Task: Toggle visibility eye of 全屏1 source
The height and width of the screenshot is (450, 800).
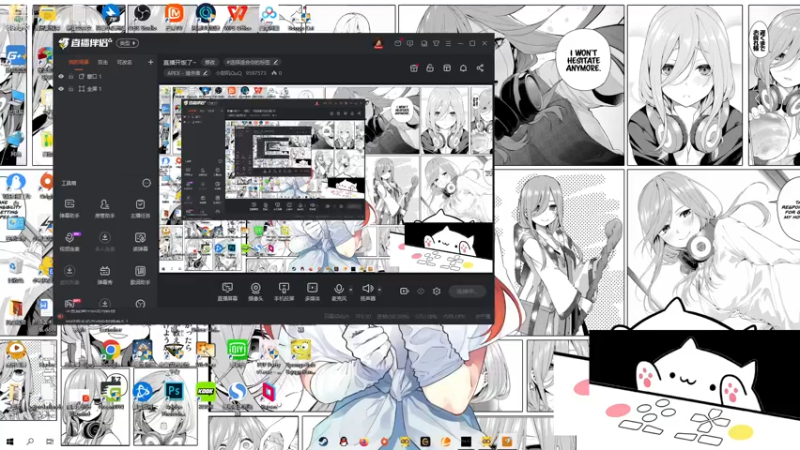Action: tap(61, 89)
